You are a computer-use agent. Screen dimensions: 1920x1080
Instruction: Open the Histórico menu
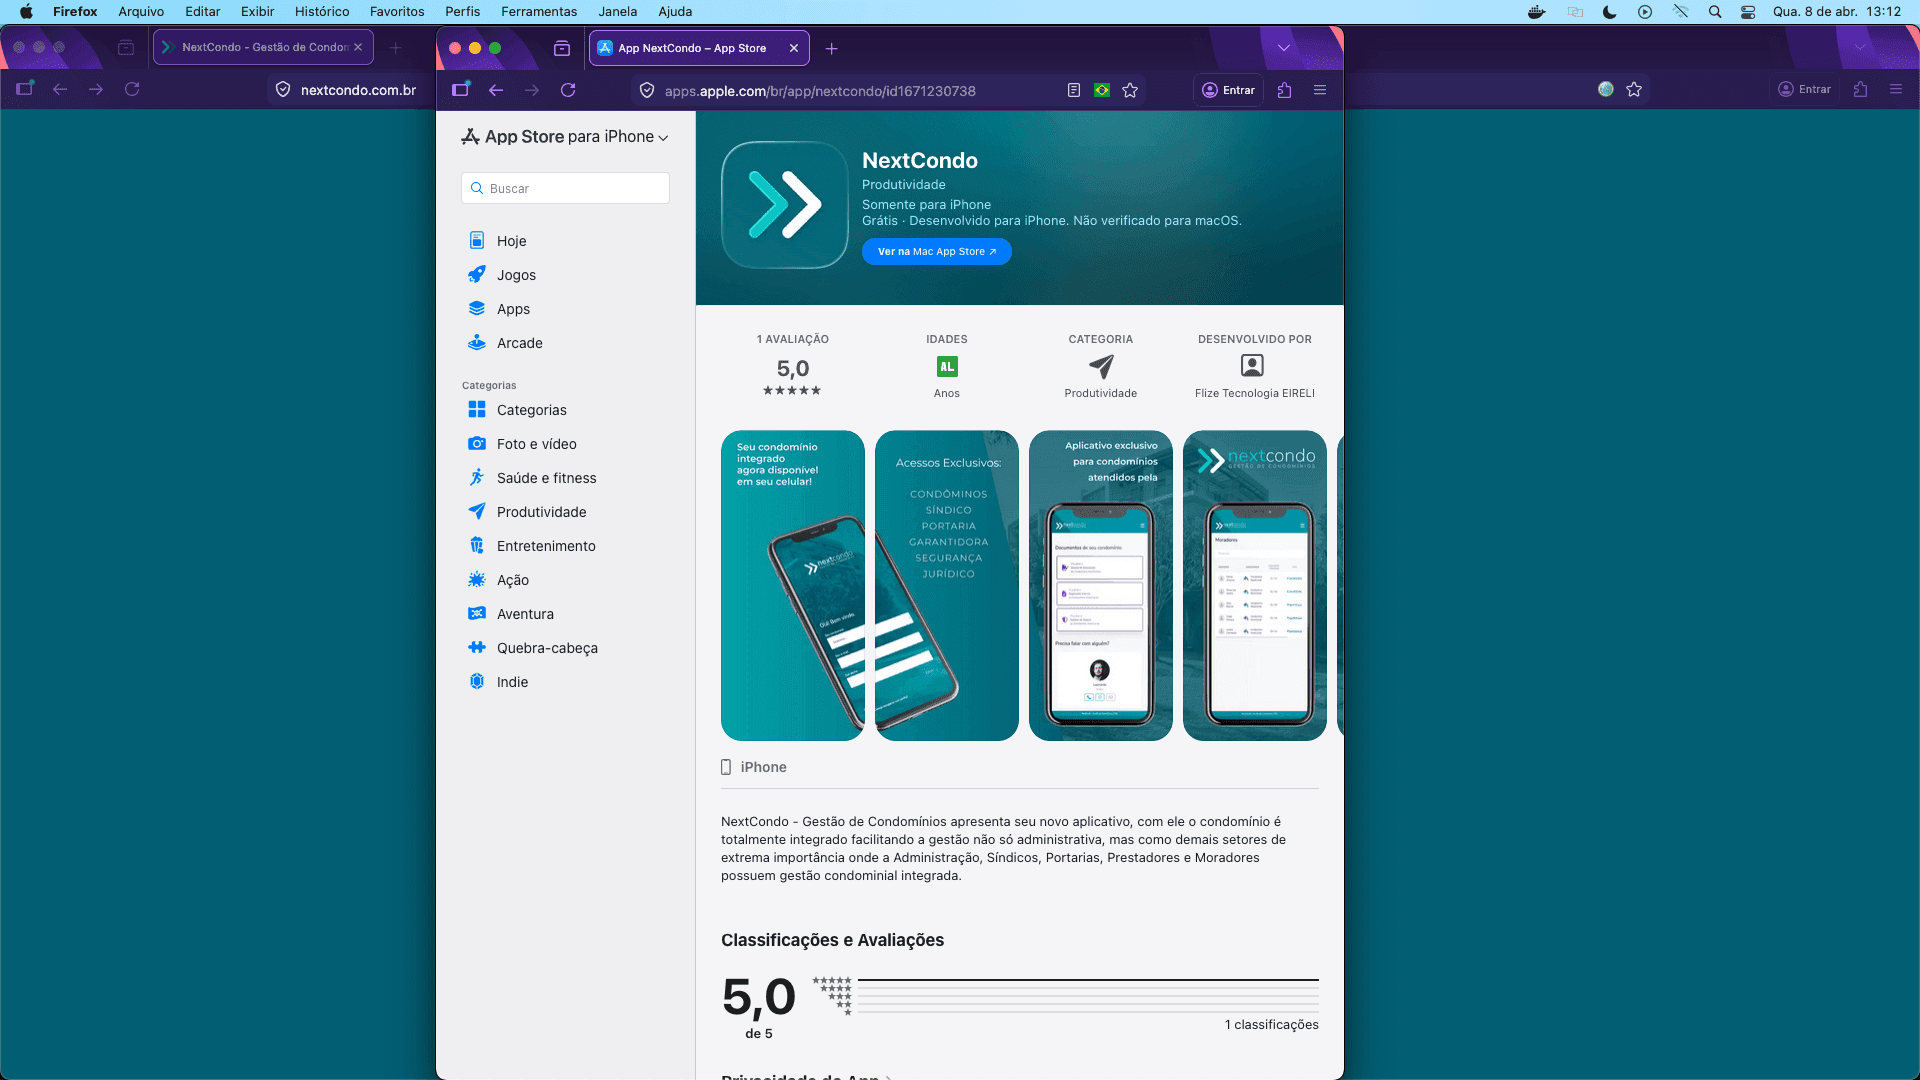[x=322, y=12]
